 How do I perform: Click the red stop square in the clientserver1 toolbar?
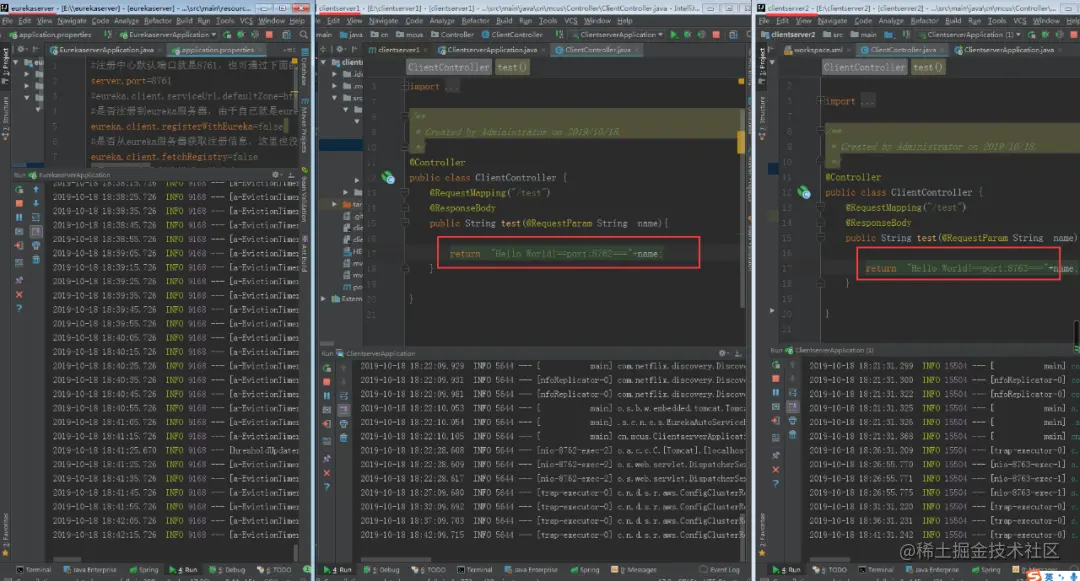[x=716, y=34]
